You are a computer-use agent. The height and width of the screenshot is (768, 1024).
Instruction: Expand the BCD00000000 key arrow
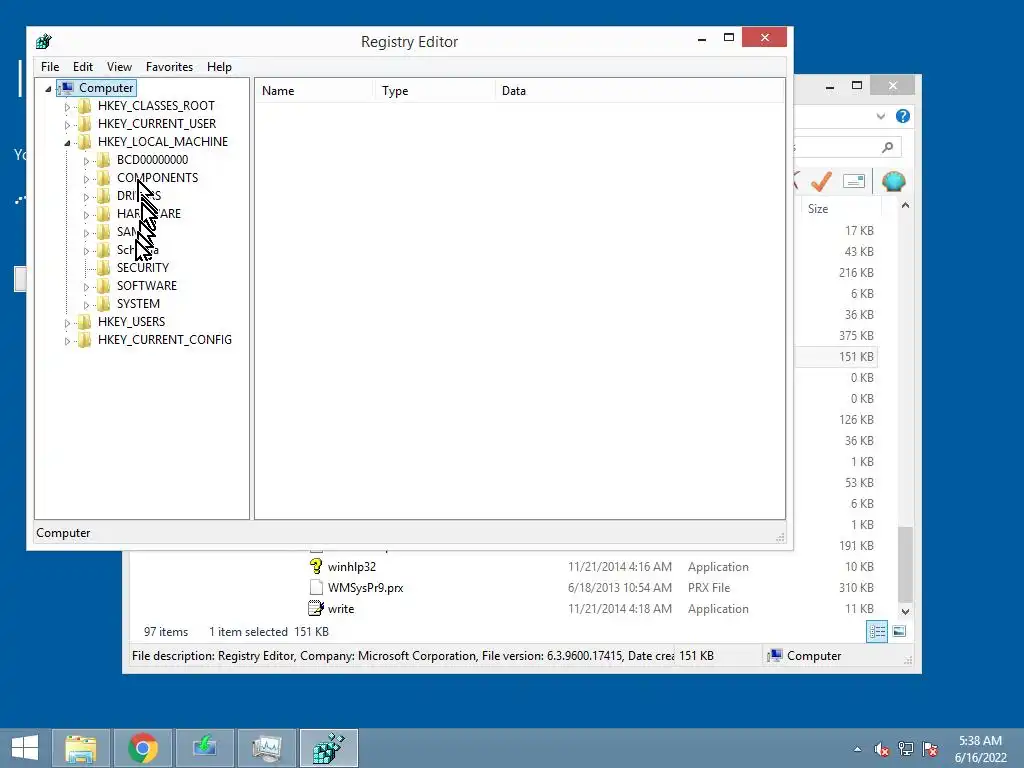(86, 161)
